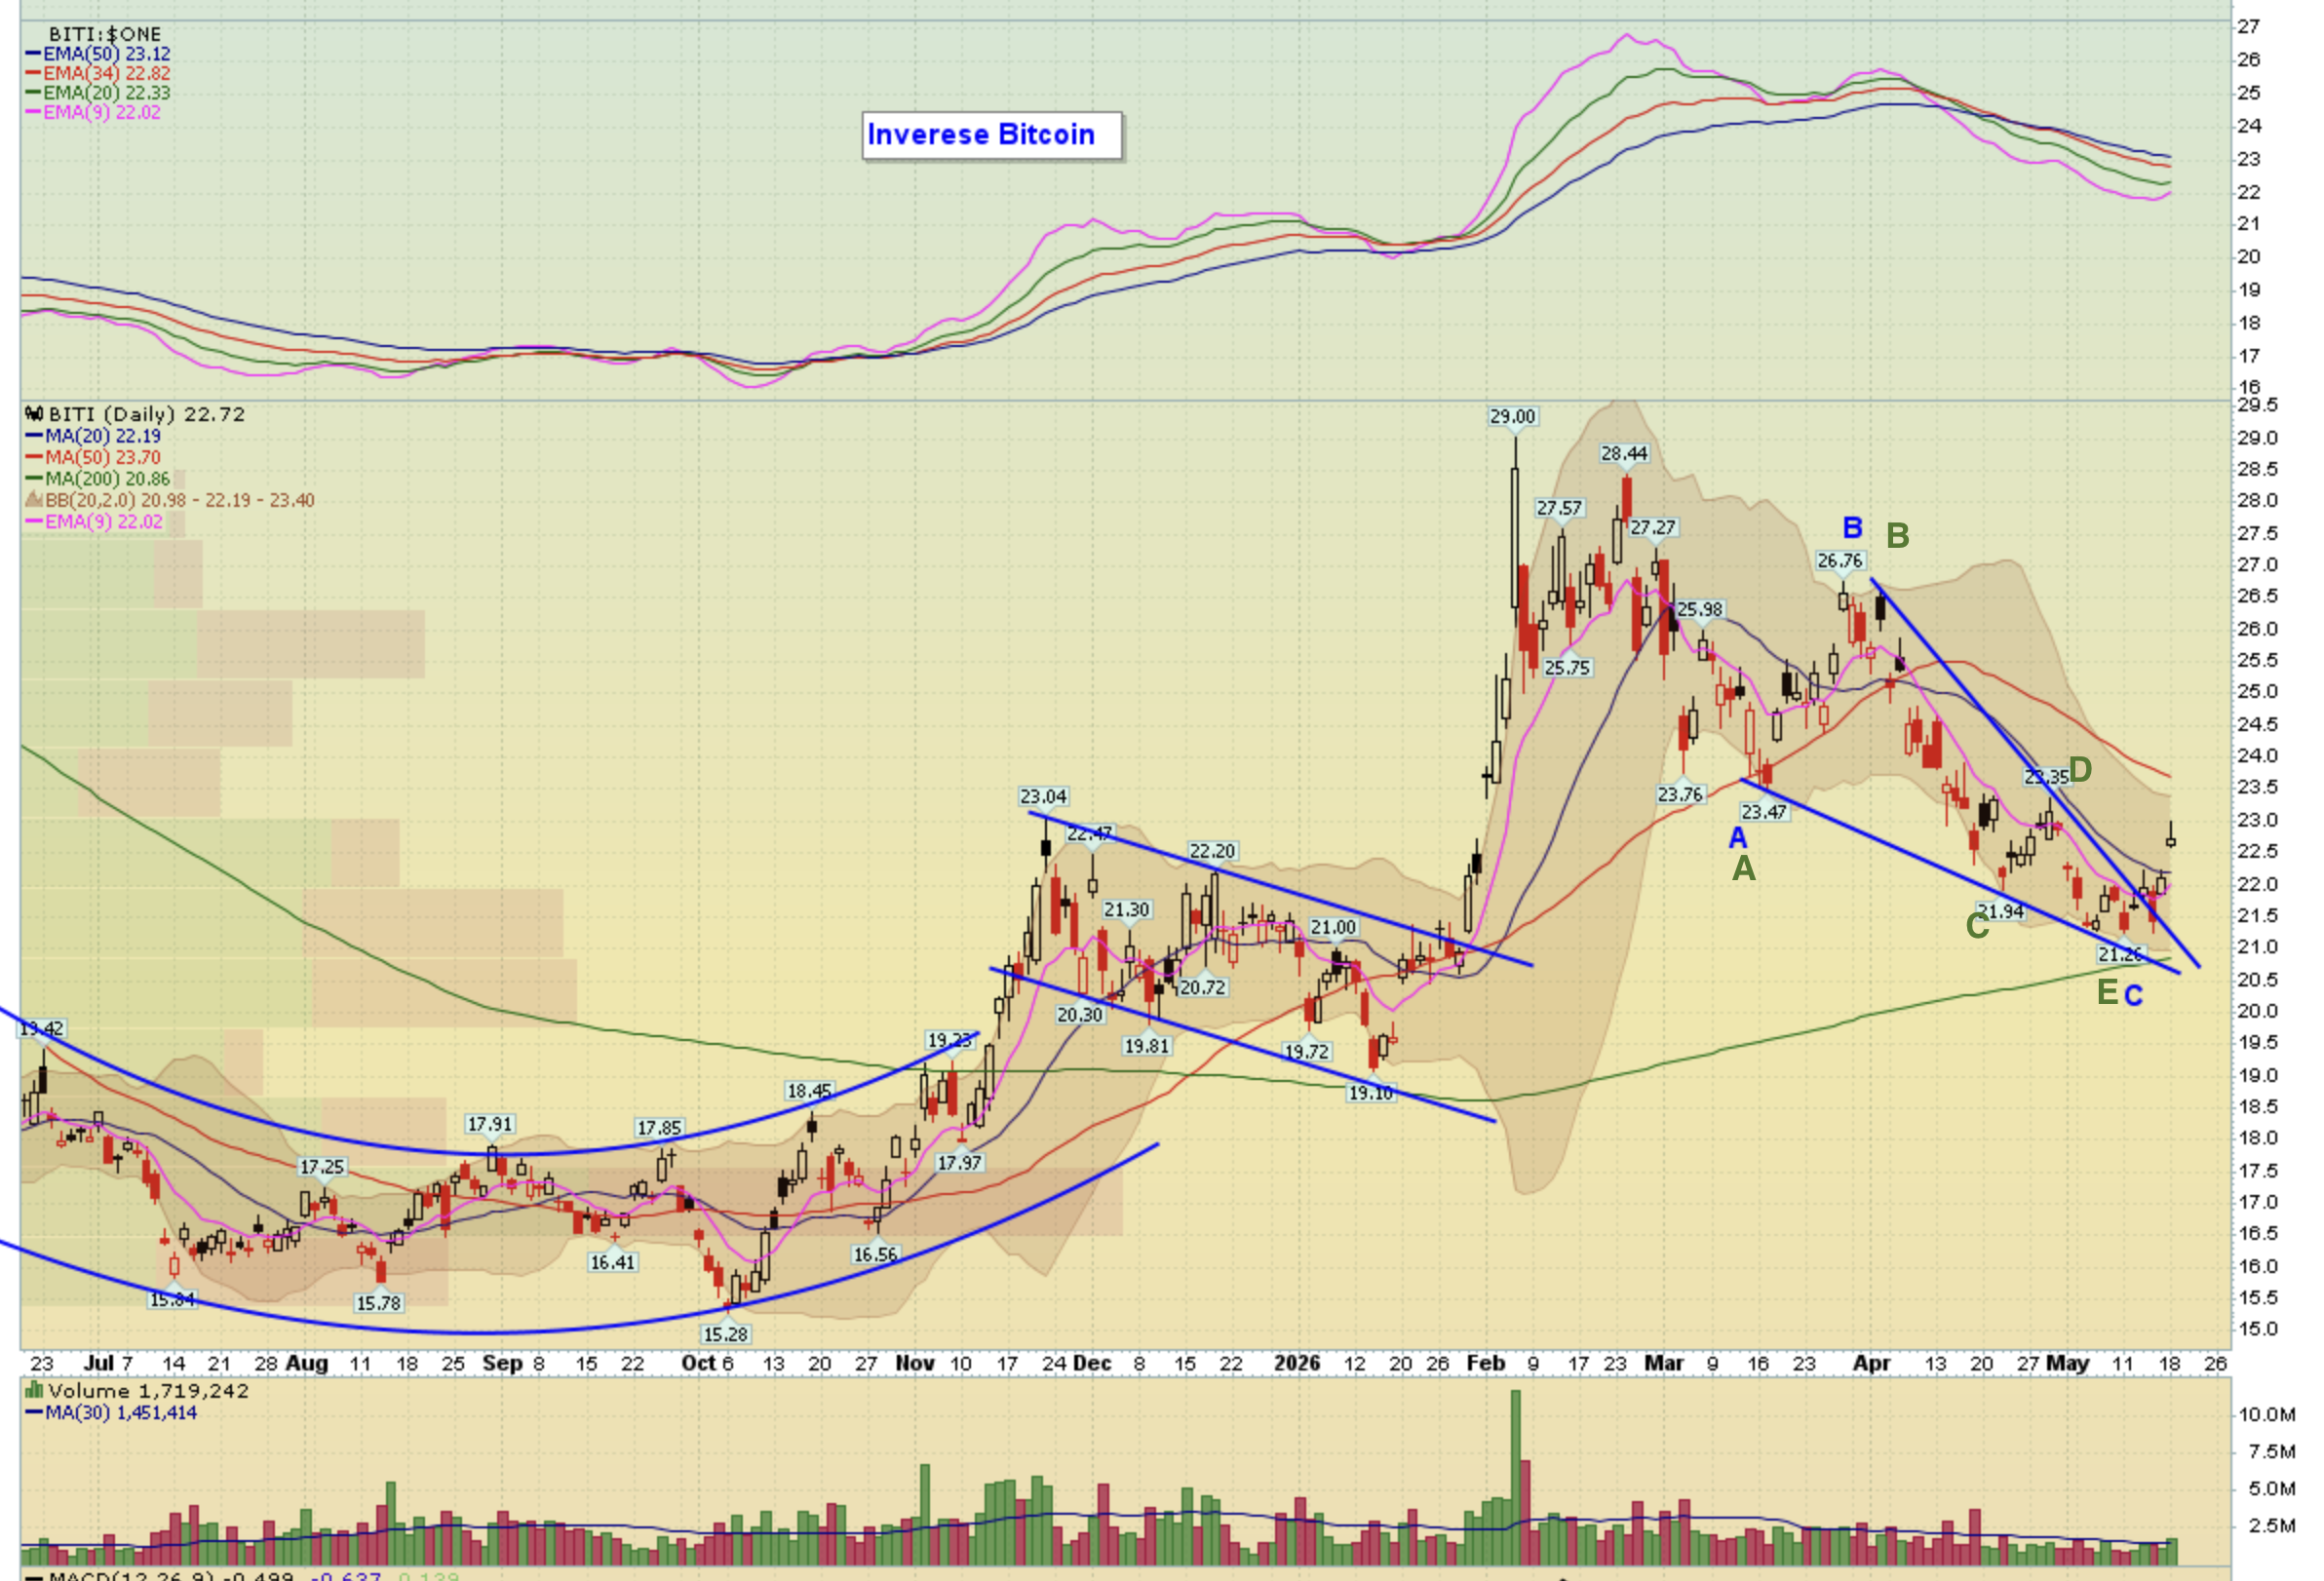Click the tallest February volume bar

[x=1515, y=1477]
